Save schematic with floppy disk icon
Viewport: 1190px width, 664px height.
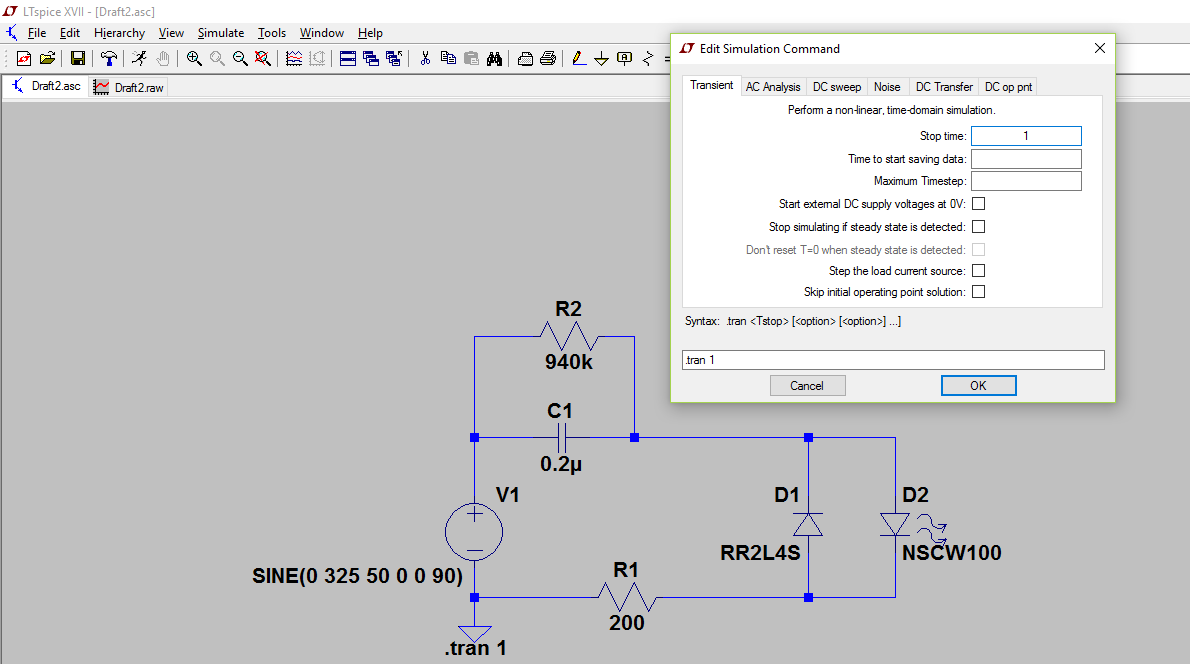[77, 58]
